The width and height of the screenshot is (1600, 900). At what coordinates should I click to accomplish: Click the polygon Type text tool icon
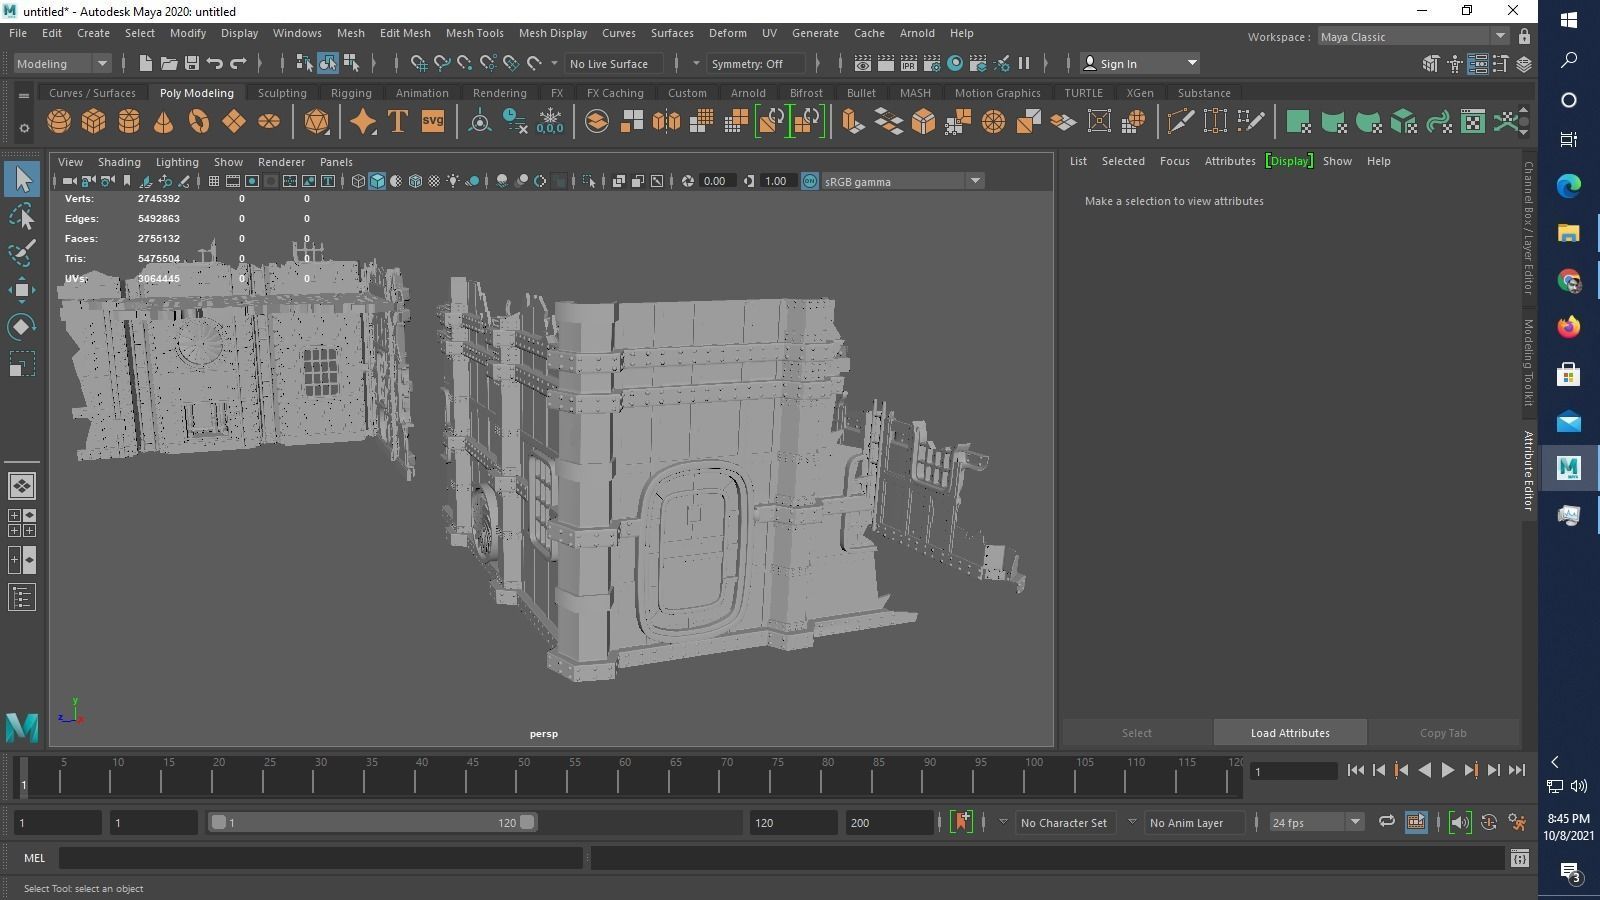pyautogui.click(x=397, y=122)
